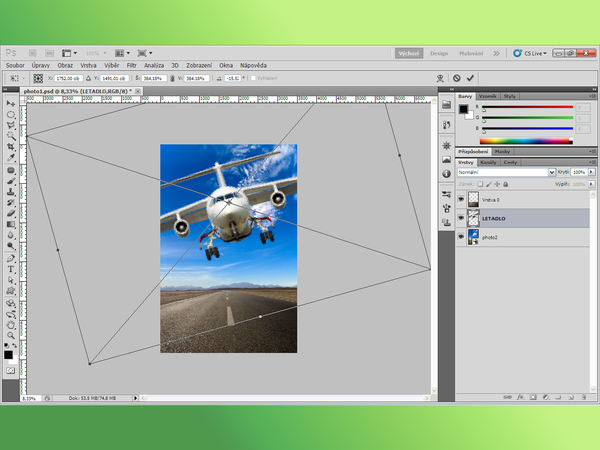Select the Move tool in the toolbox

tap(11, 103)
